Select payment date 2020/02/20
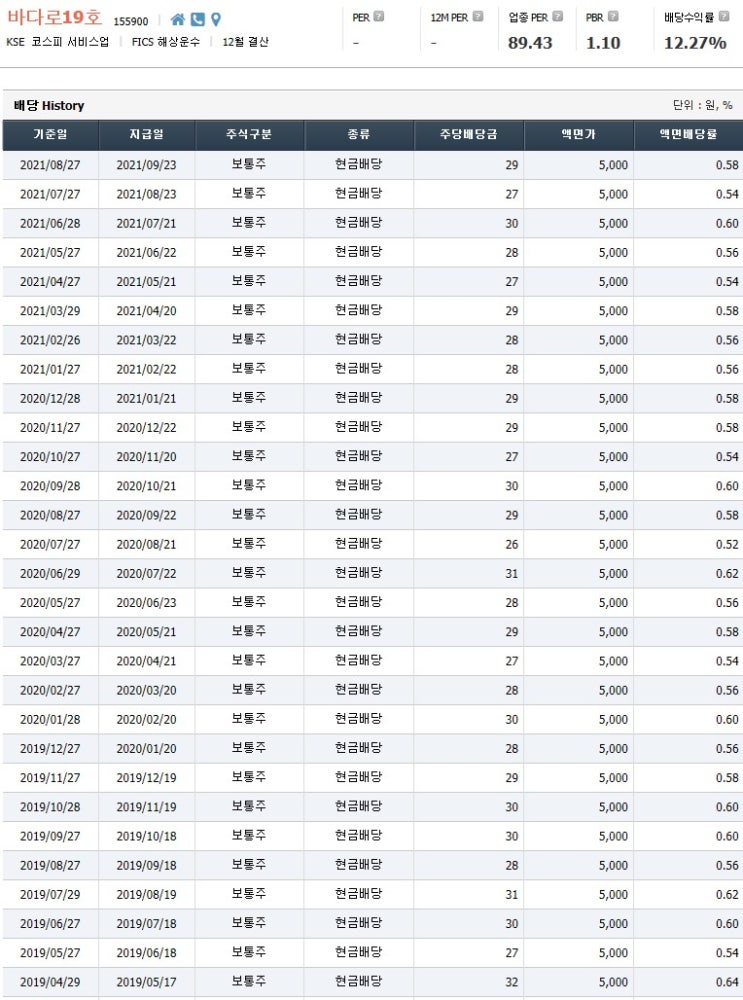Screen dimensions: 743x1000 pos(147,719)
